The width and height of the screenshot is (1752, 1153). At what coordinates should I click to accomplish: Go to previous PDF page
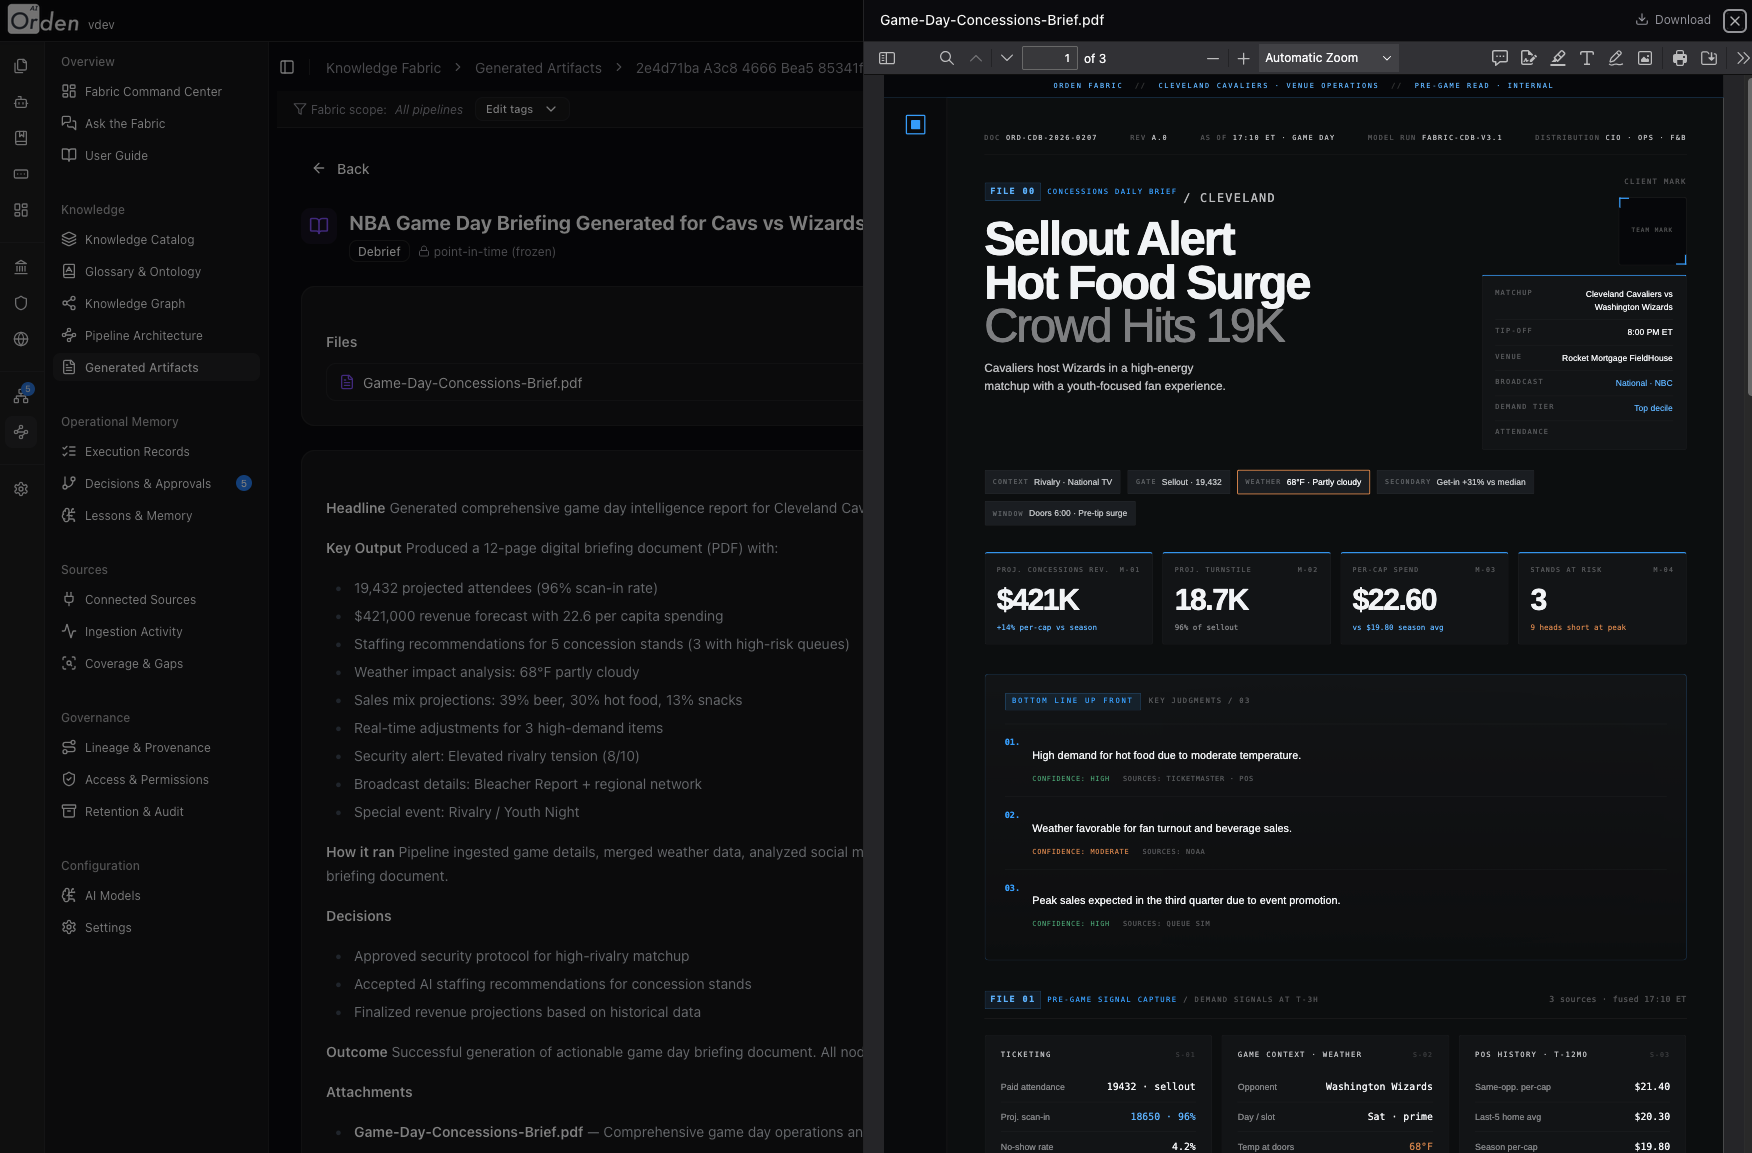[976, 58]
